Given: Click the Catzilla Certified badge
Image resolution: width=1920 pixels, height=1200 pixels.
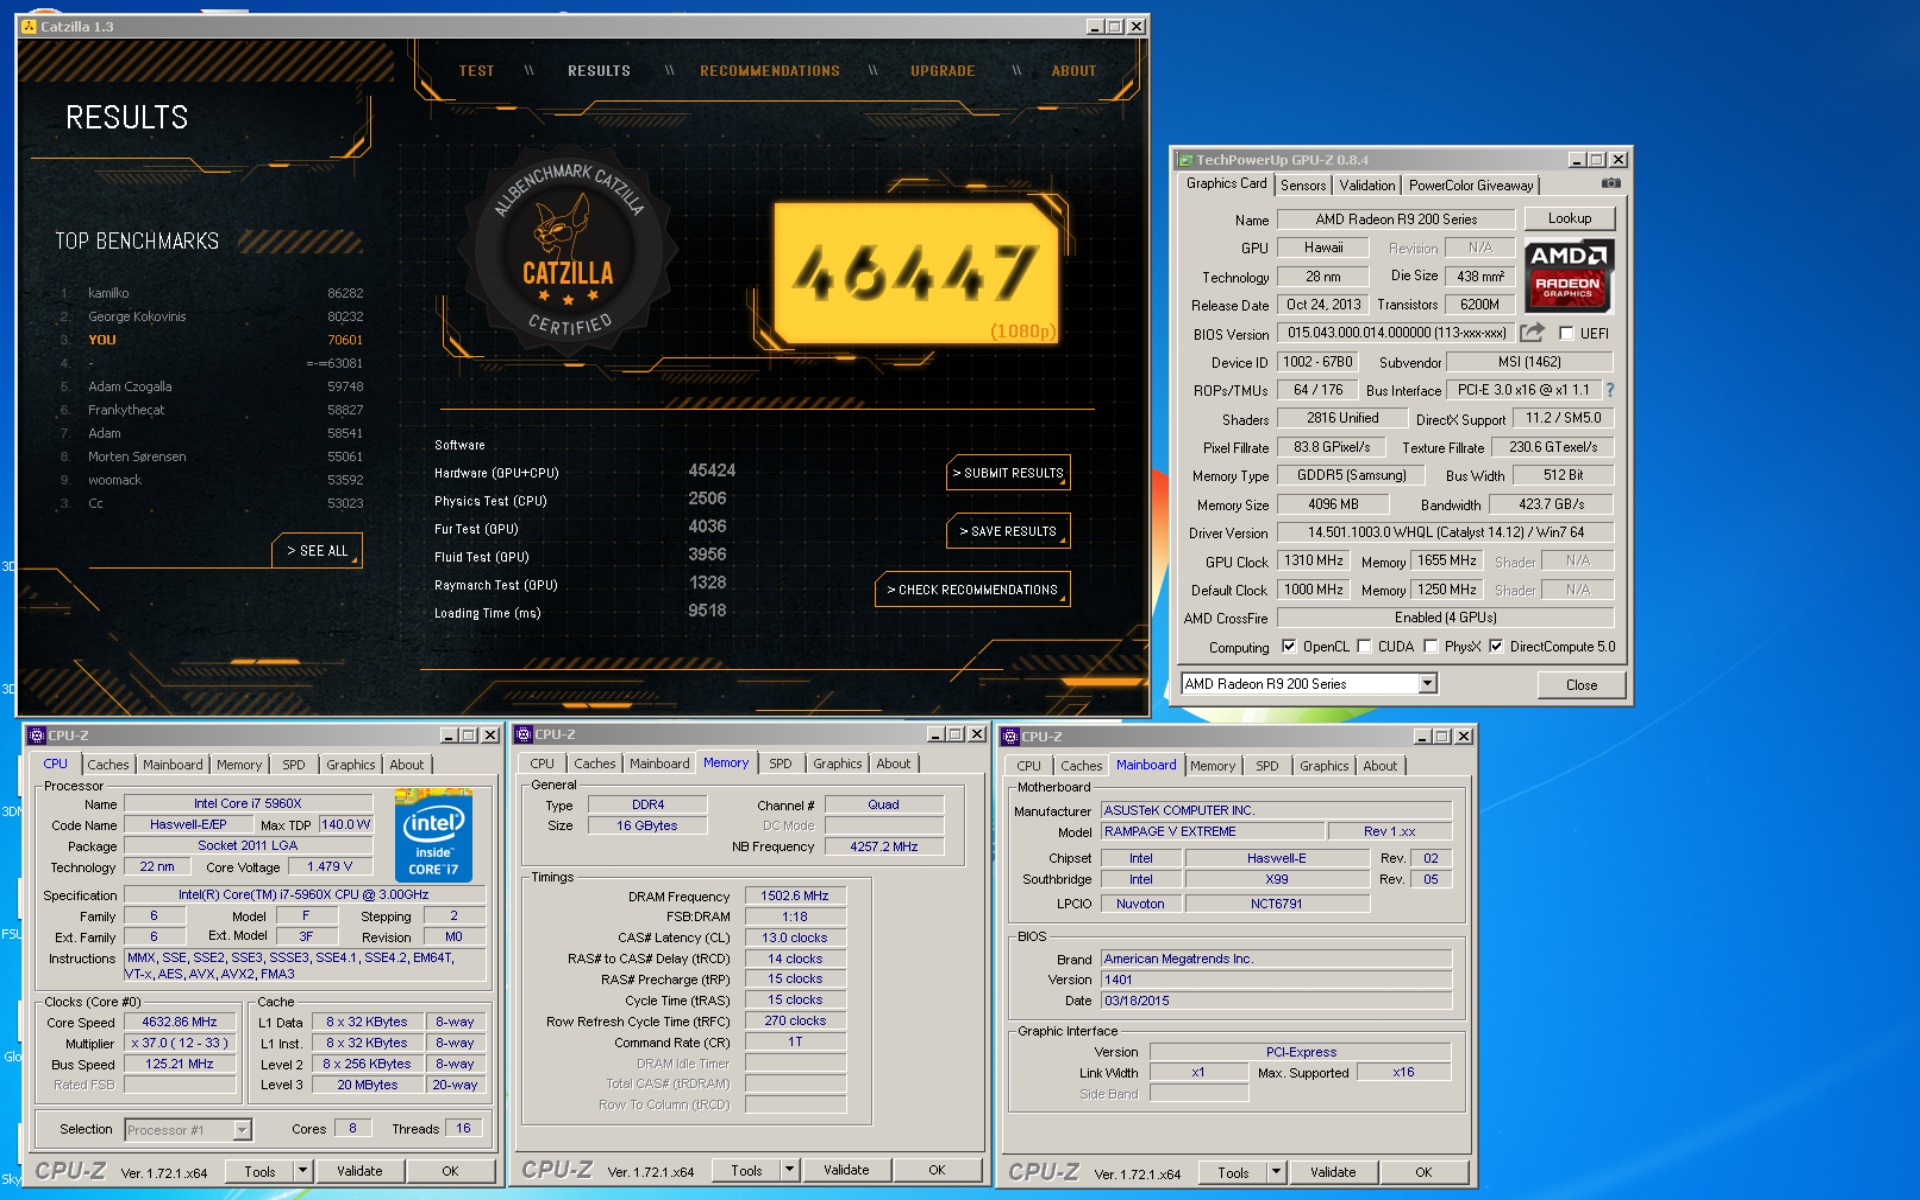Looking at the screenshot, I should [x=568, y=251].
